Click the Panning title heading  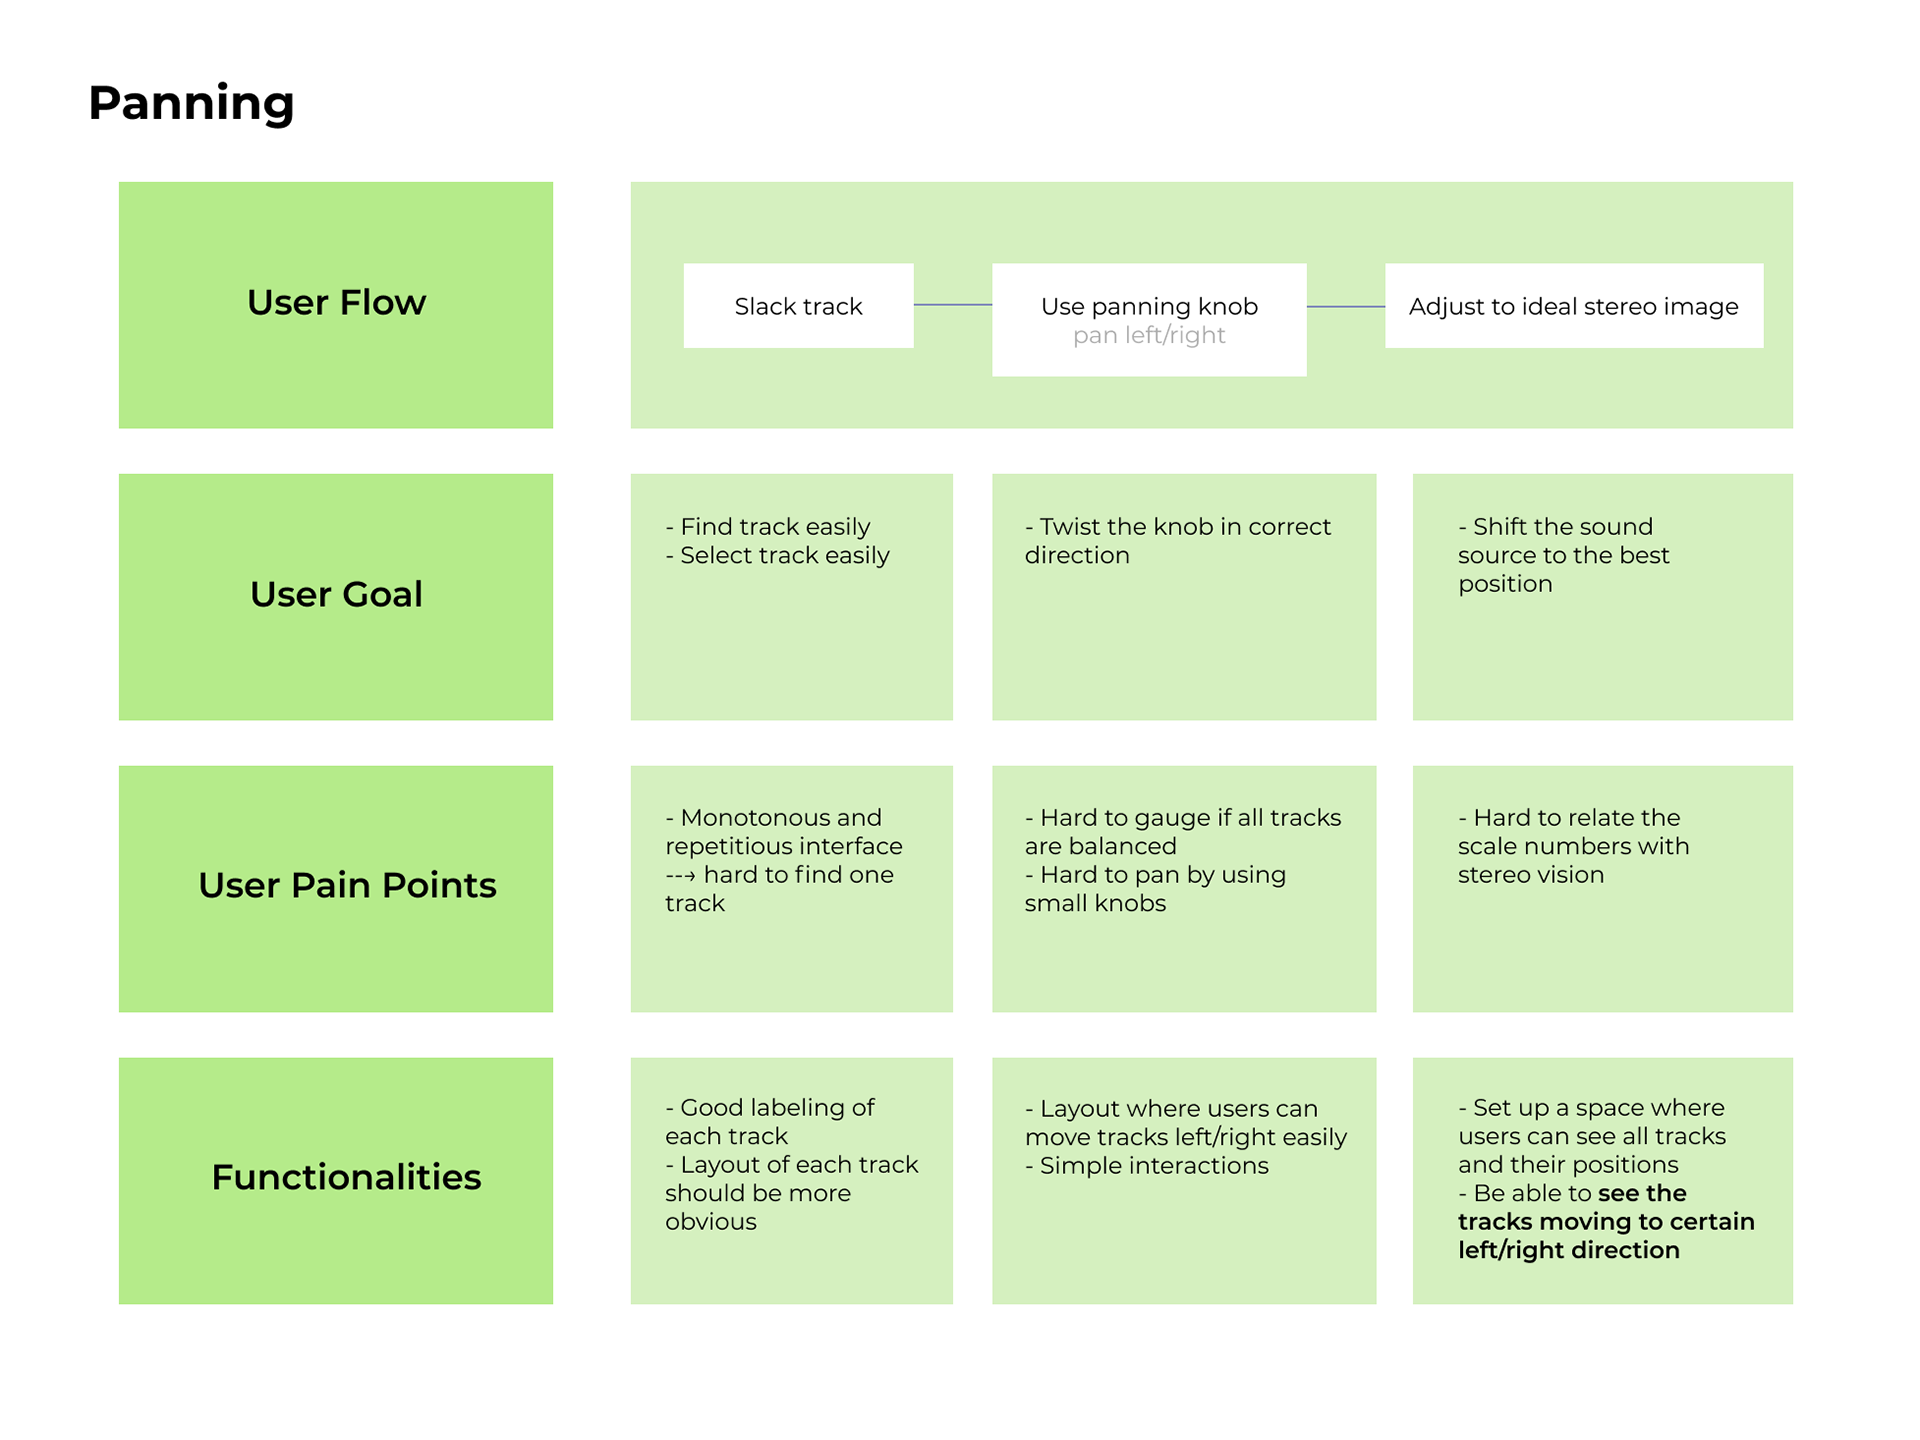coord(191,103)
